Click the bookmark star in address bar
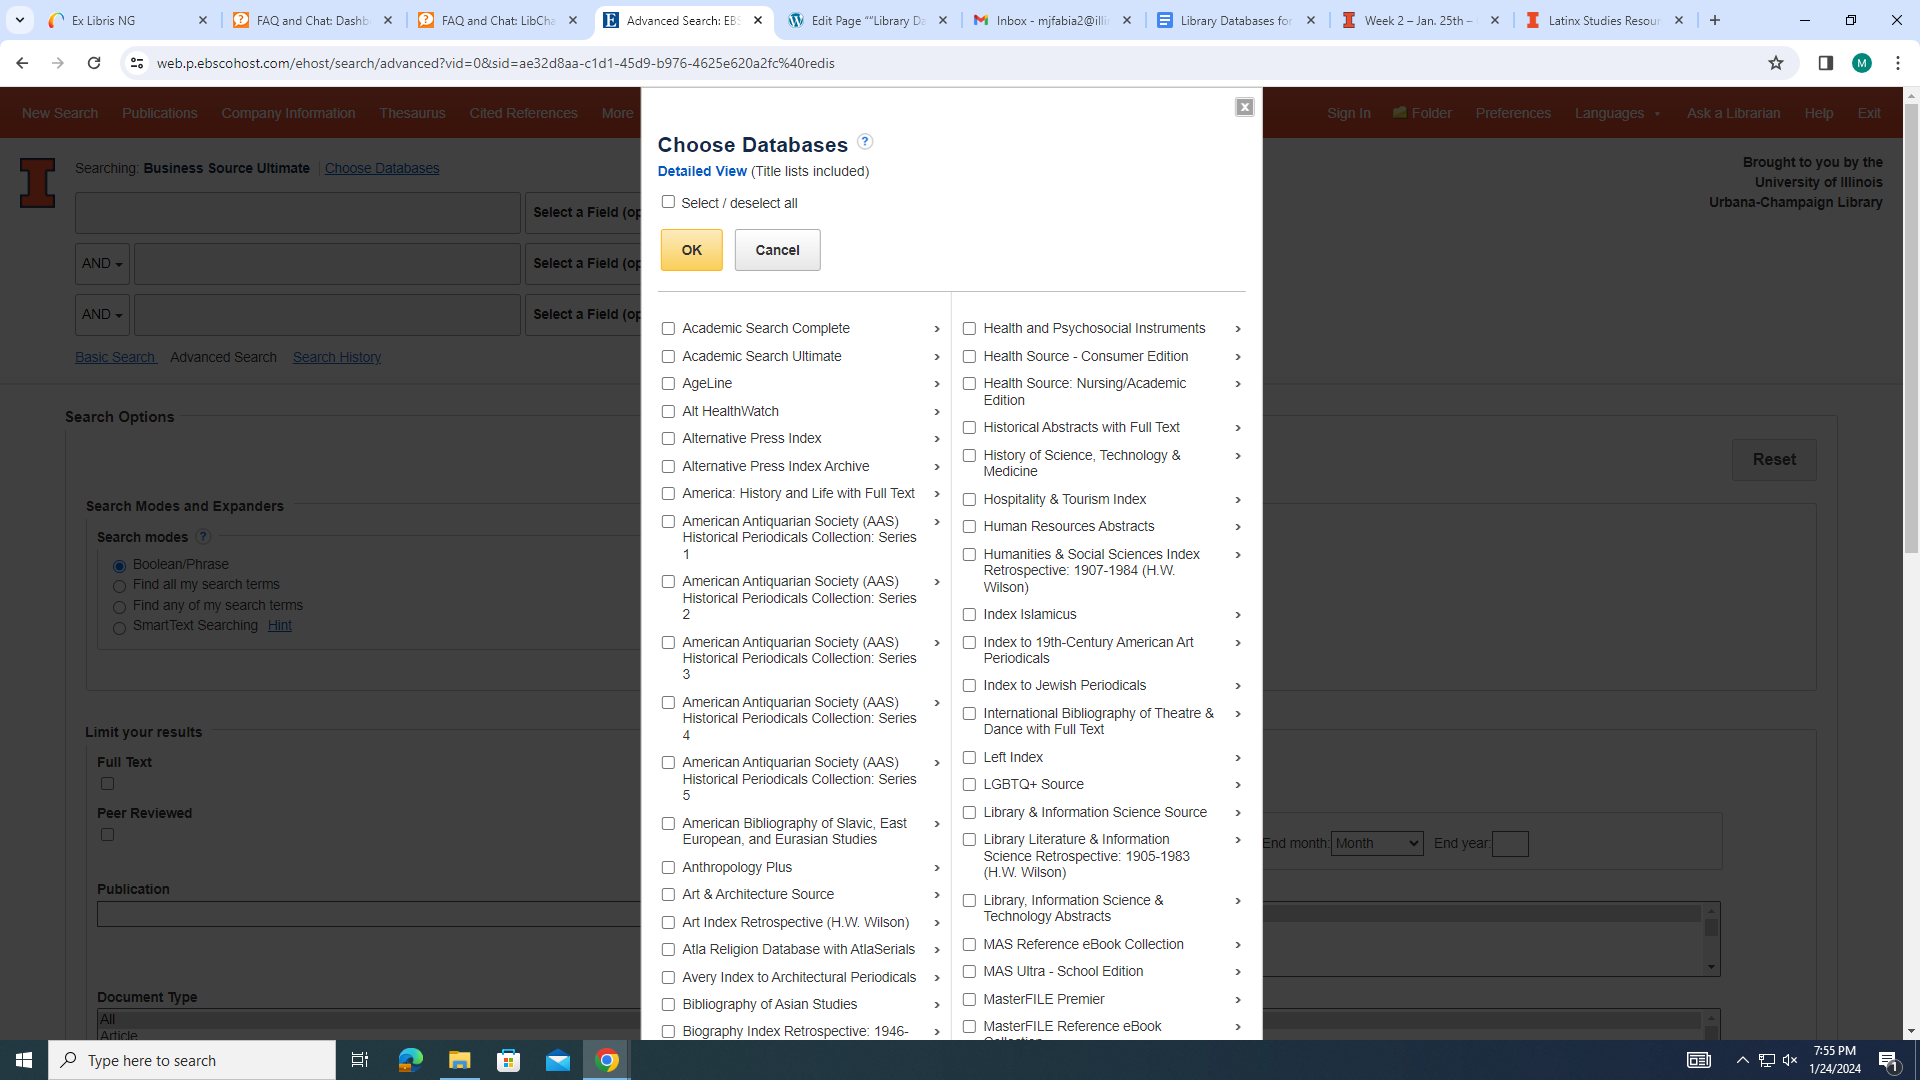 1776,63
